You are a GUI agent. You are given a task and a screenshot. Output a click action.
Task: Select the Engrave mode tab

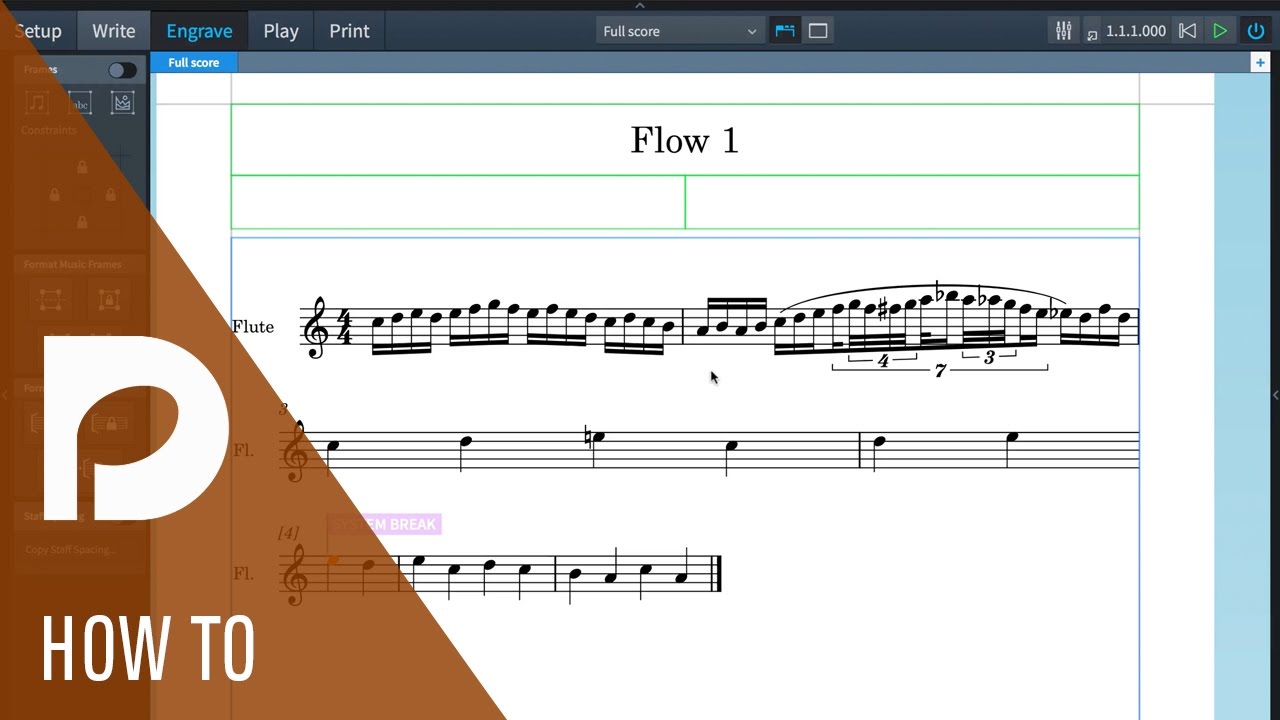pyautogui.click(x=199, y=31)
